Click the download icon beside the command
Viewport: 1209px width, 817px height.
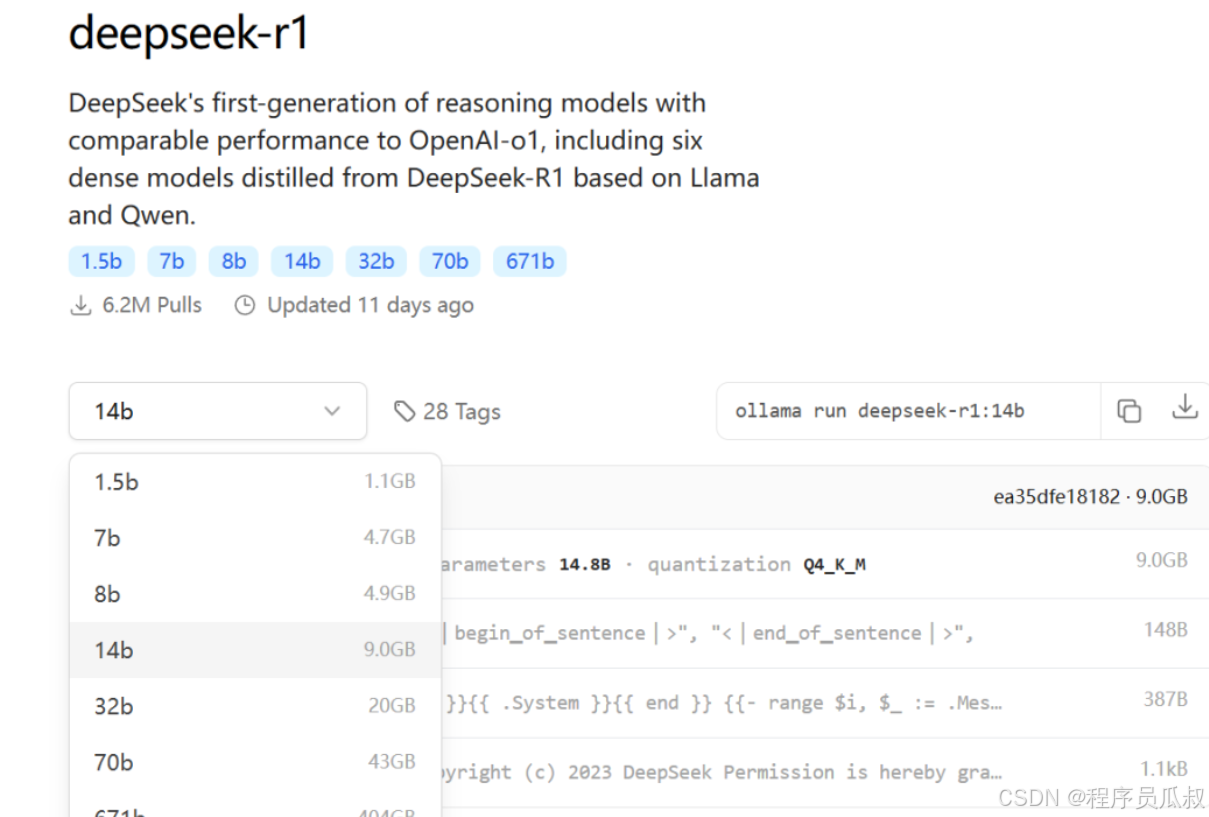(1185, 407)
